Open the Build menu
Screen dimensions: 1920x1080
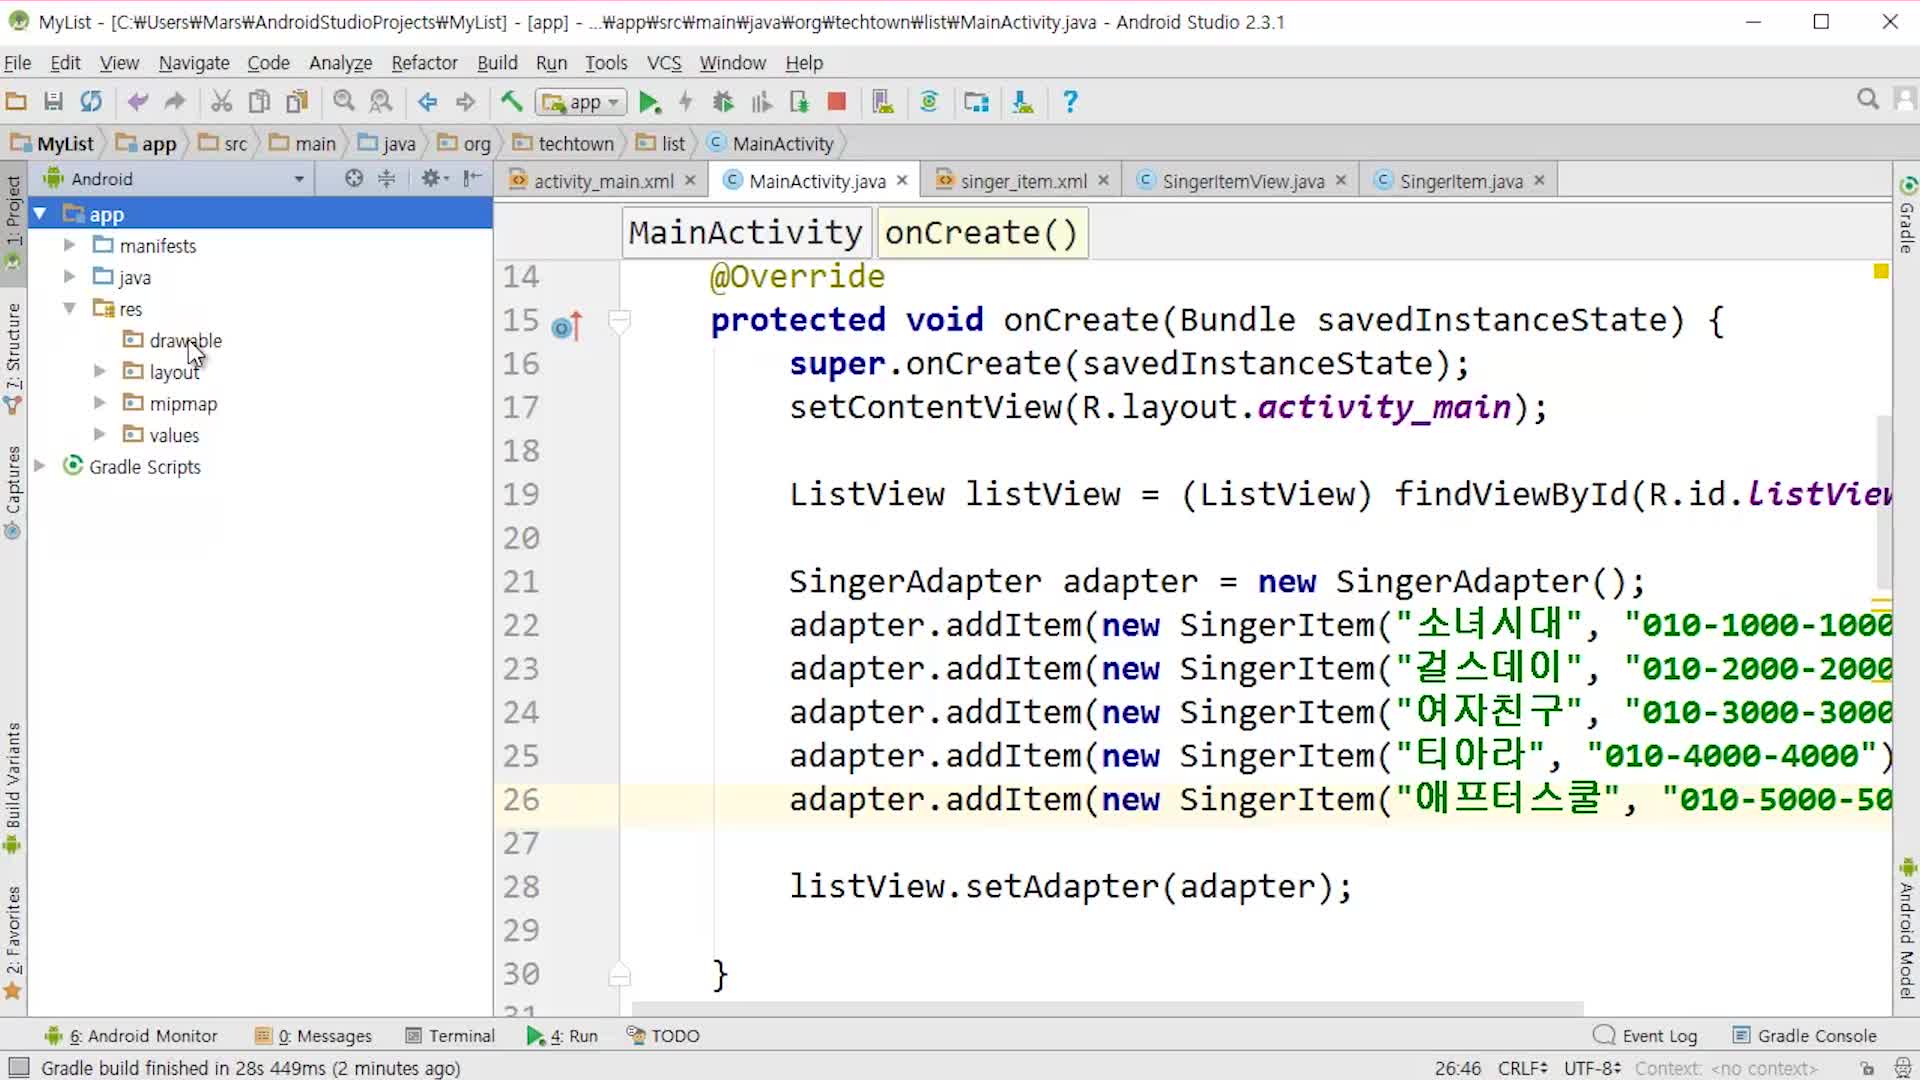(x=497, y=63)
